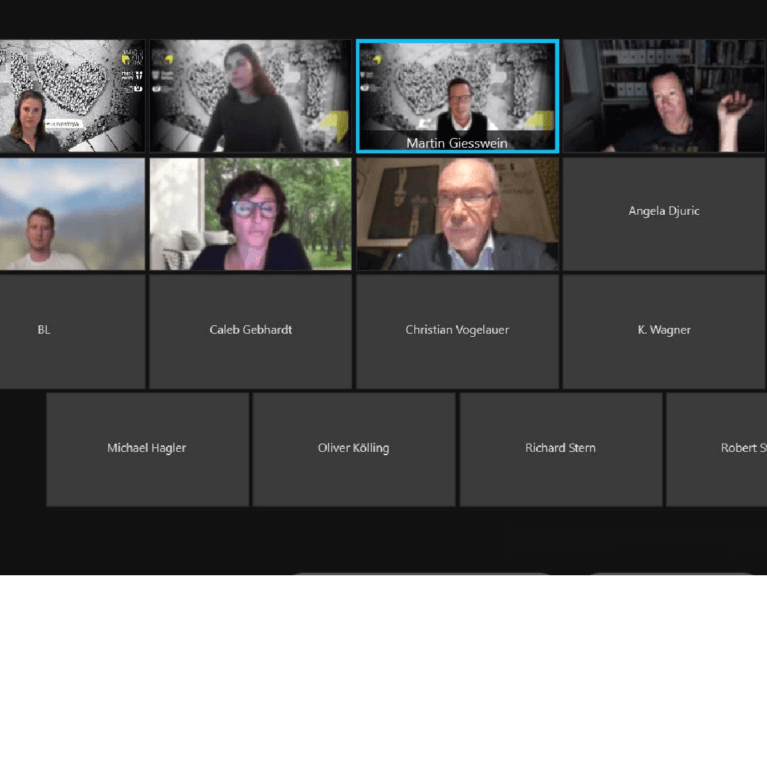Click the shorter rounded bar at bottom right
This screenshot has width=767, height=767.
coord(671,574)
